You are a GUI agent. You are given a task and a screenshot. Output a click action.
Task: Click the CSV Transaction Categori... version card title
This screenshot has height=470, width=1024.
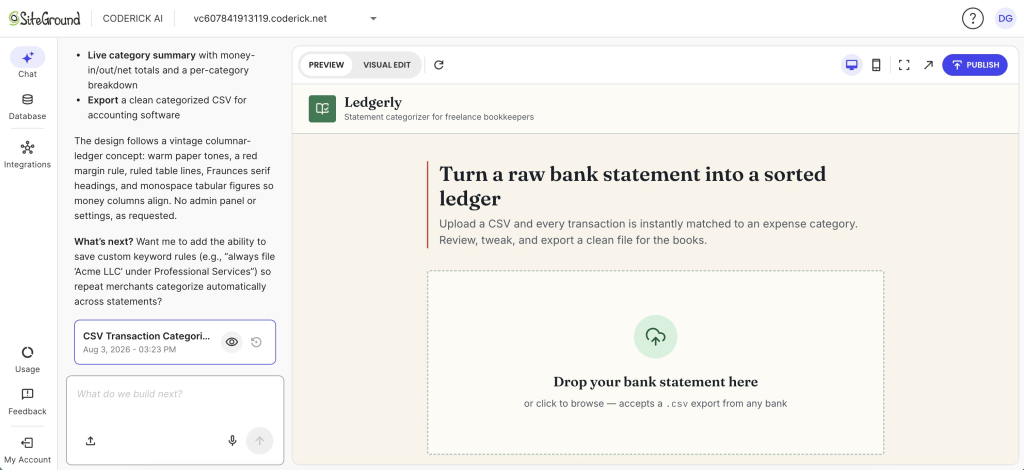(147, 336)
